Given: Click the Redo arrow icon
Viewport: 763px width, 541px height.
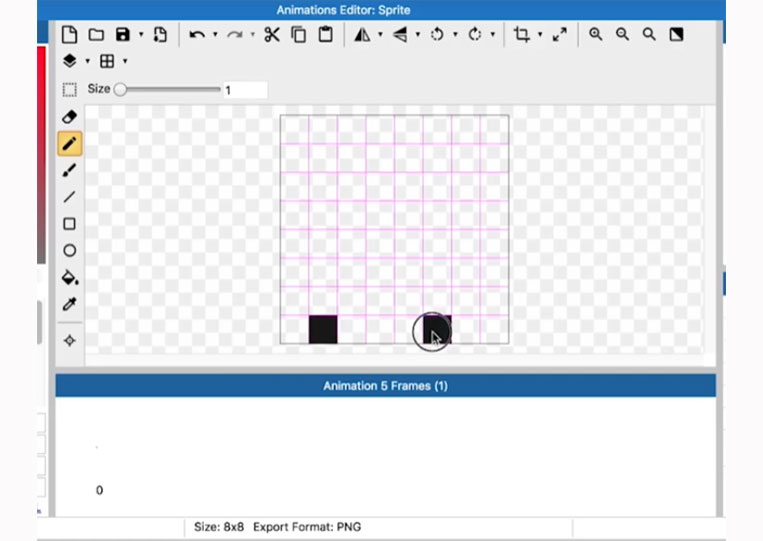Looking at the screenshot, I should [235, 35].
